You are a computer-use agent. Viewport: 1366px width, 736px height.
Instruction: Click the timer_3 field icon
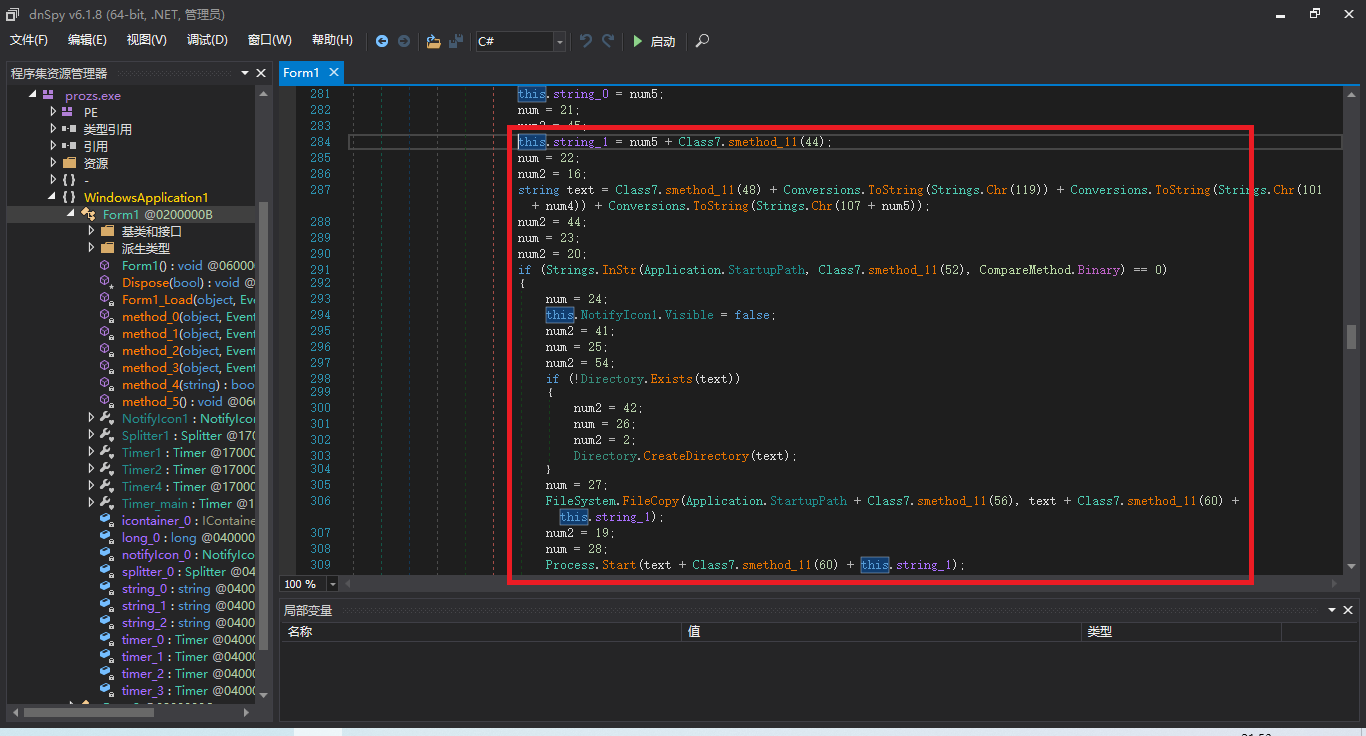105,690
